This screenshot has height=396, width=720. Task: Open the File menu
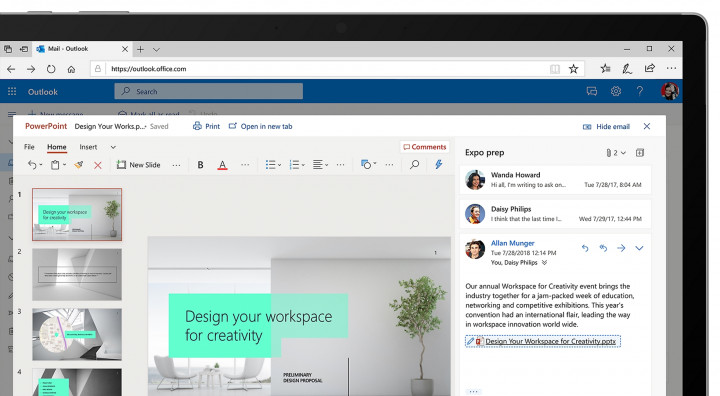tap(29, 147)
